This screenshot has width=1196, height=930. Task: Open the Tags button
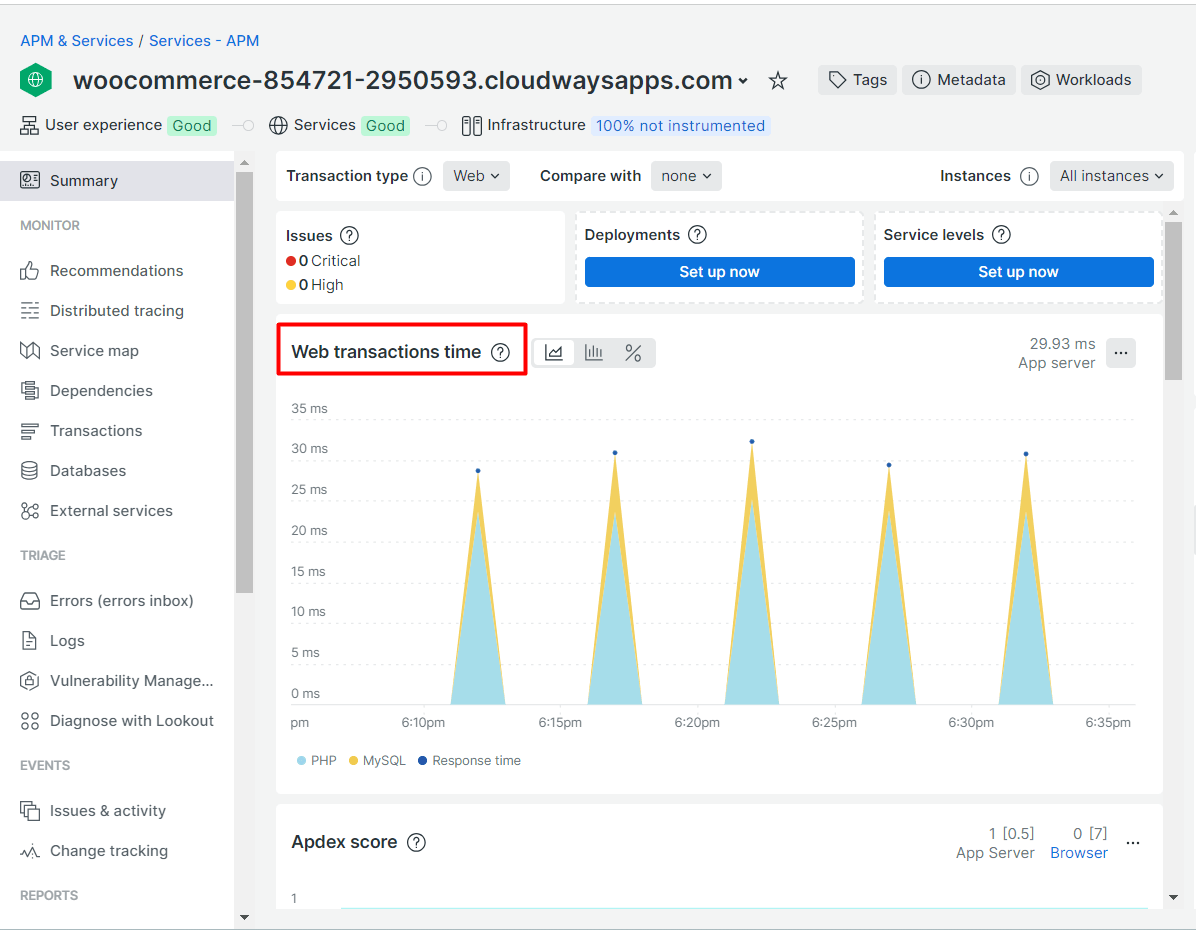tap(857, 80)
